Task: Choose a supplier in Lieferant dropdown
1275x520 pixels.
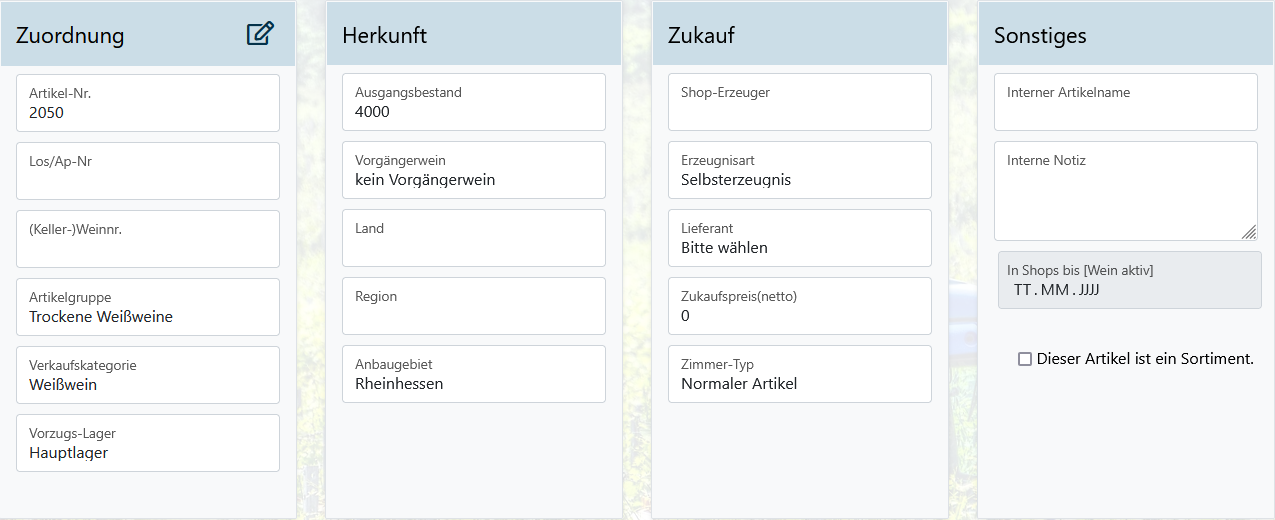Action: pos(792,238)
